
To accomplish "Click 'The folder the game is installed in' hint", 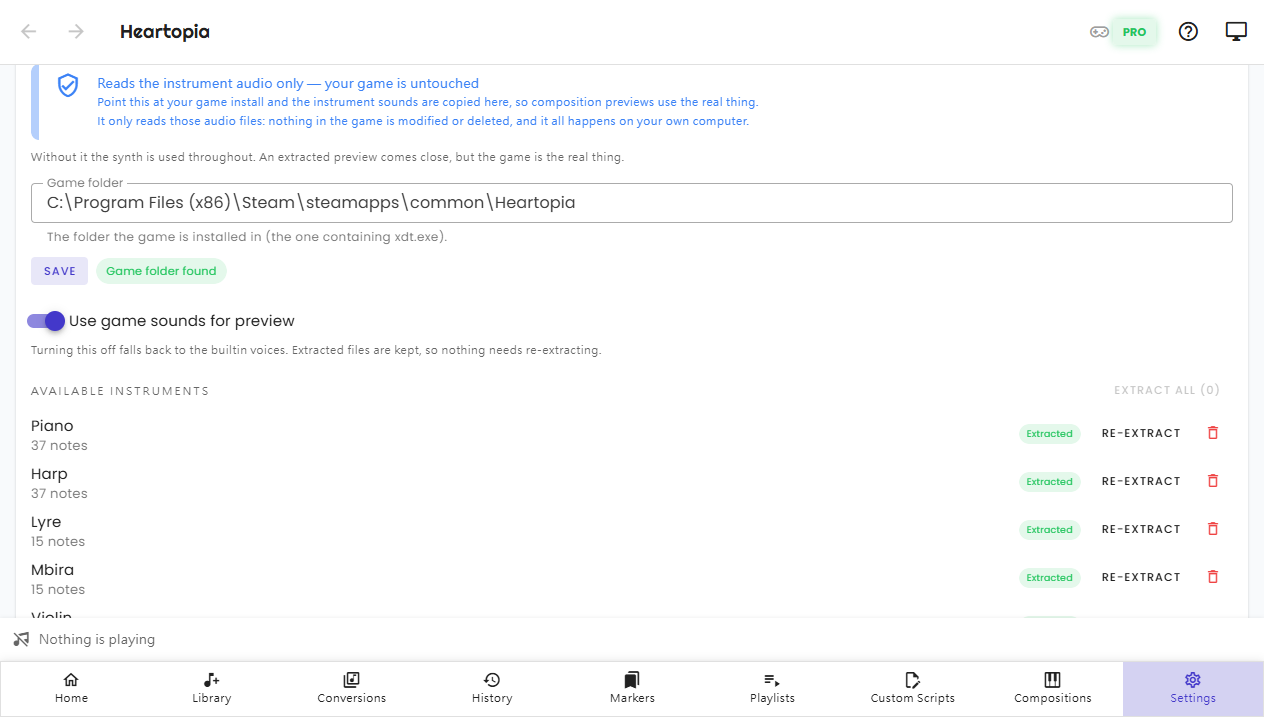I will (247, 237).
